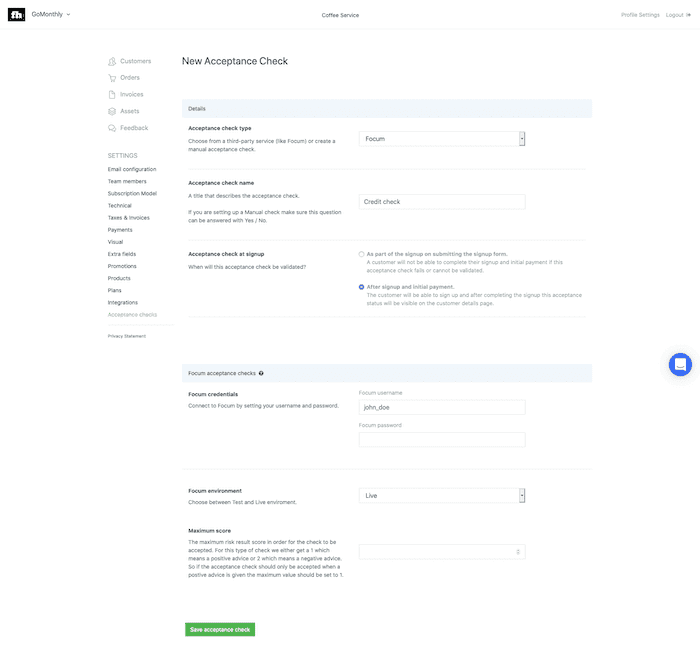Open Team members settings
The image size is (700, 655).
[x=127, y=181]
